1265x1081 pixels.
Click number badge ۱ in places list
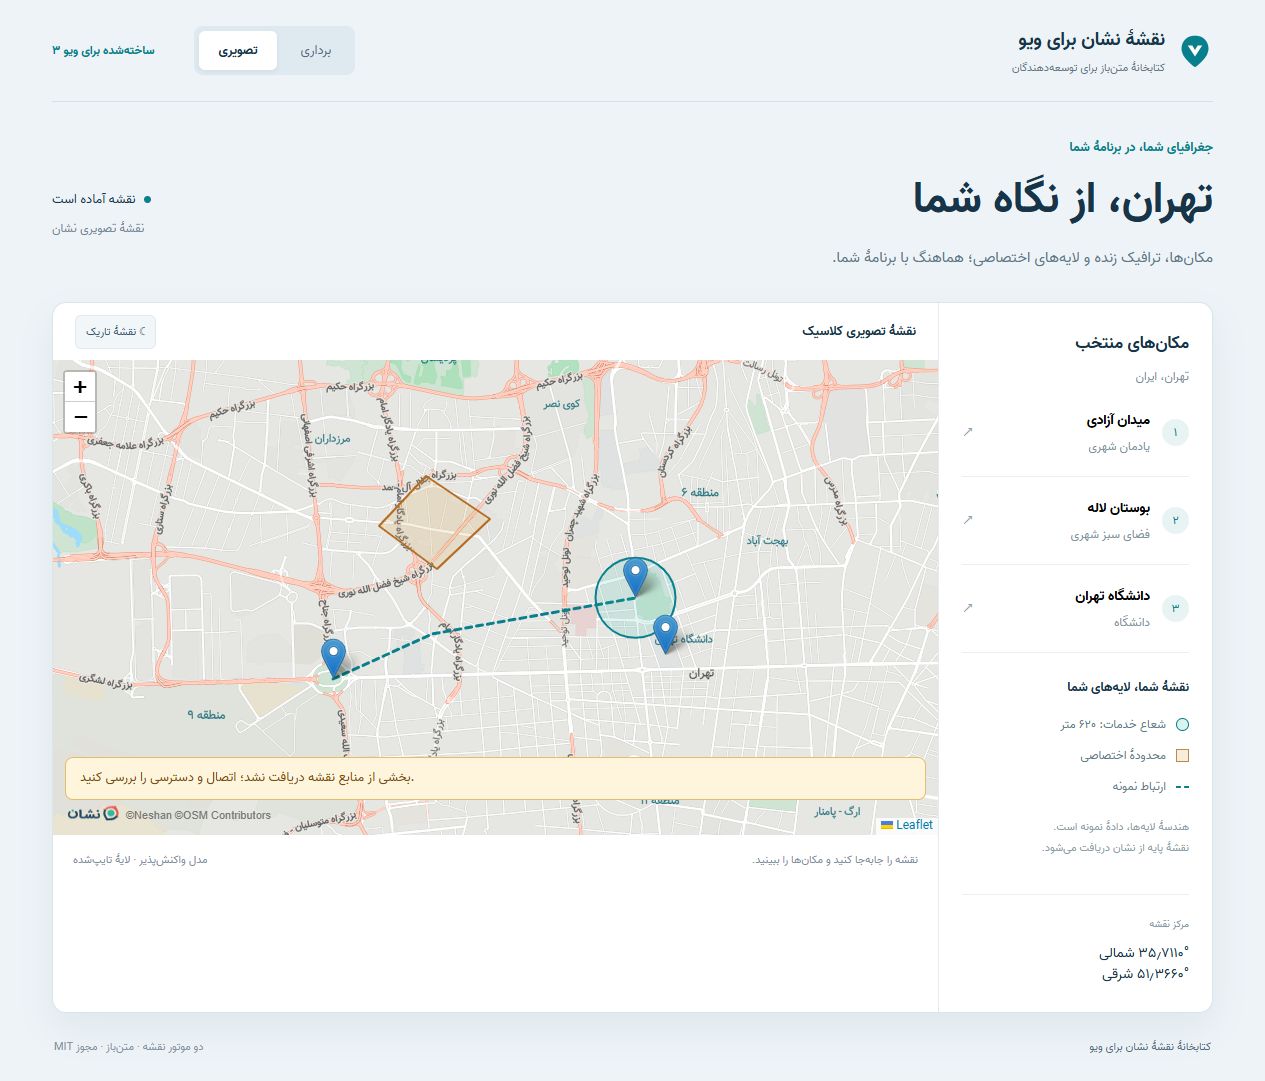coord(1176,433)
